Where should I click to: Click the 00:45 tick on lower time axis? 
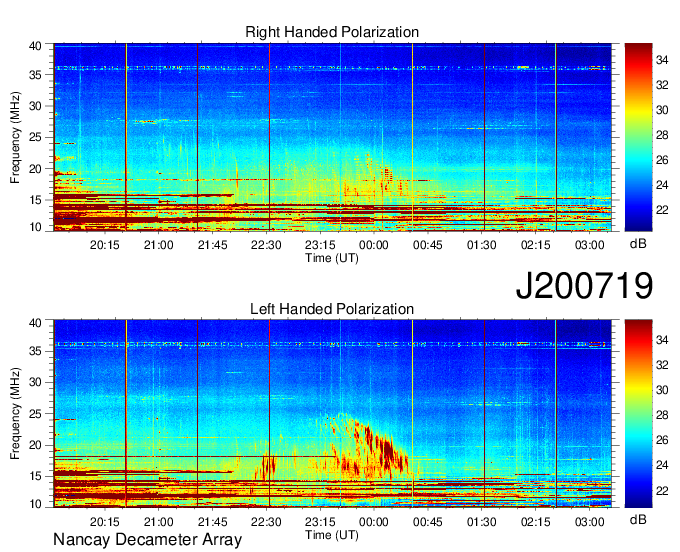[x=428, y=522]
